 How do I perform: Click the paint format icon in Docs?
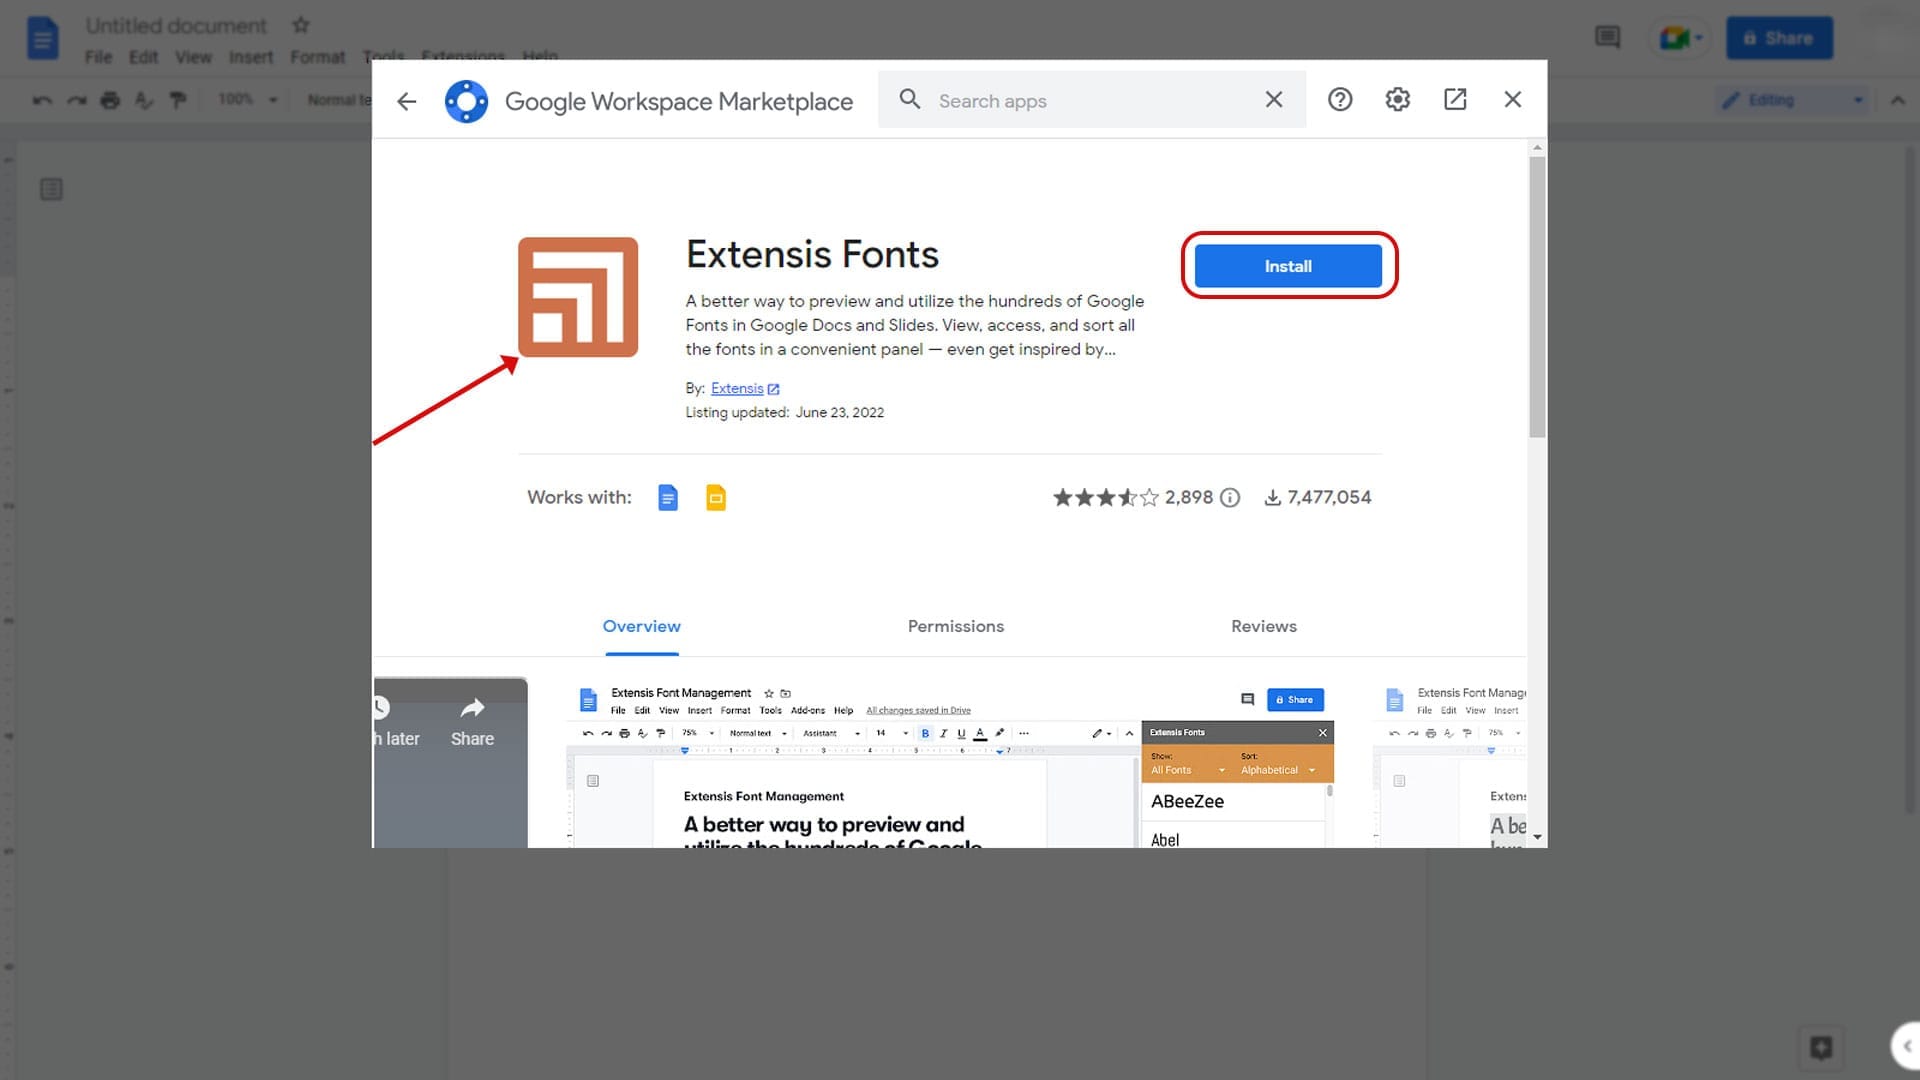(178, 100)
